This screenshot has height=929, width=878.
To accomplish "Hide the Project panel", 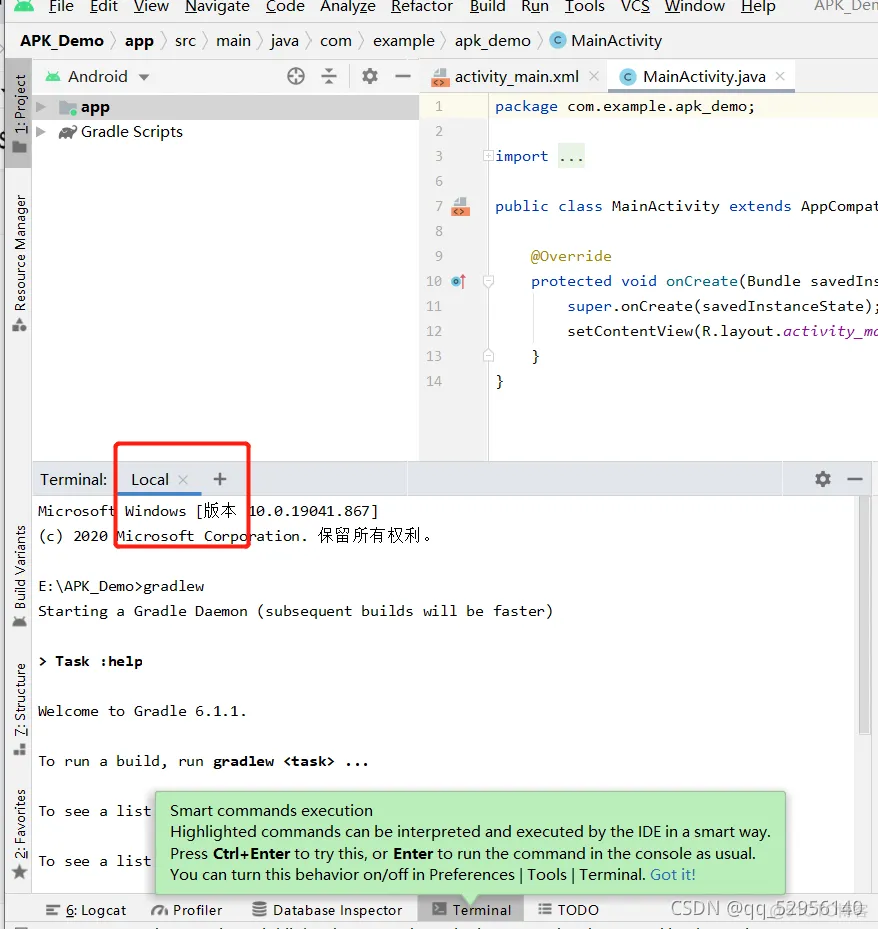I will (x=403, y=76).
